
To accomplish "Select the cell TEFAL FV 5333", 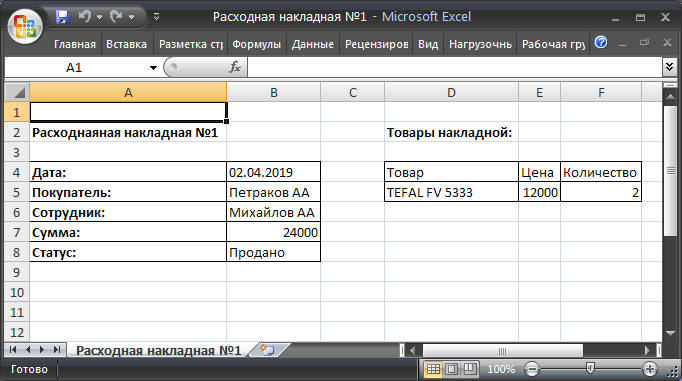I will 451,192.
